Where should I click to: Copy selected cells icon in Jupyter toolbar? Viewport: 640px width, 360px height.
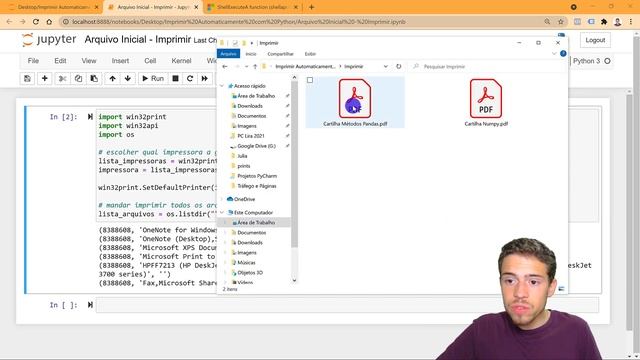[x=78, y=78]
